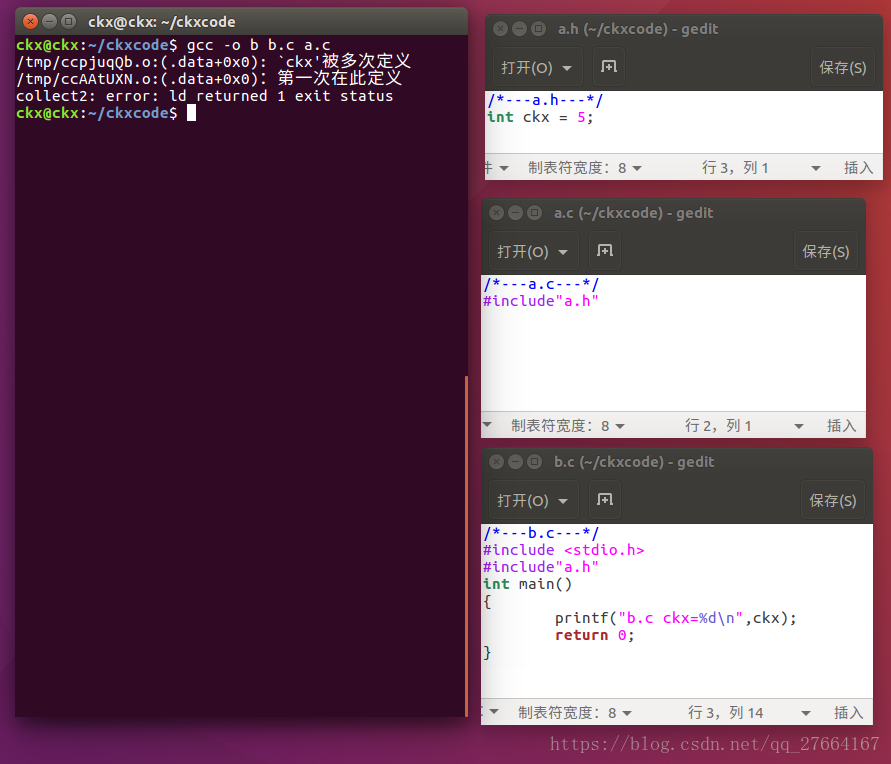The image size is (891, 764).
Task: Close the a.h gedit window
Action: [500, 28]
